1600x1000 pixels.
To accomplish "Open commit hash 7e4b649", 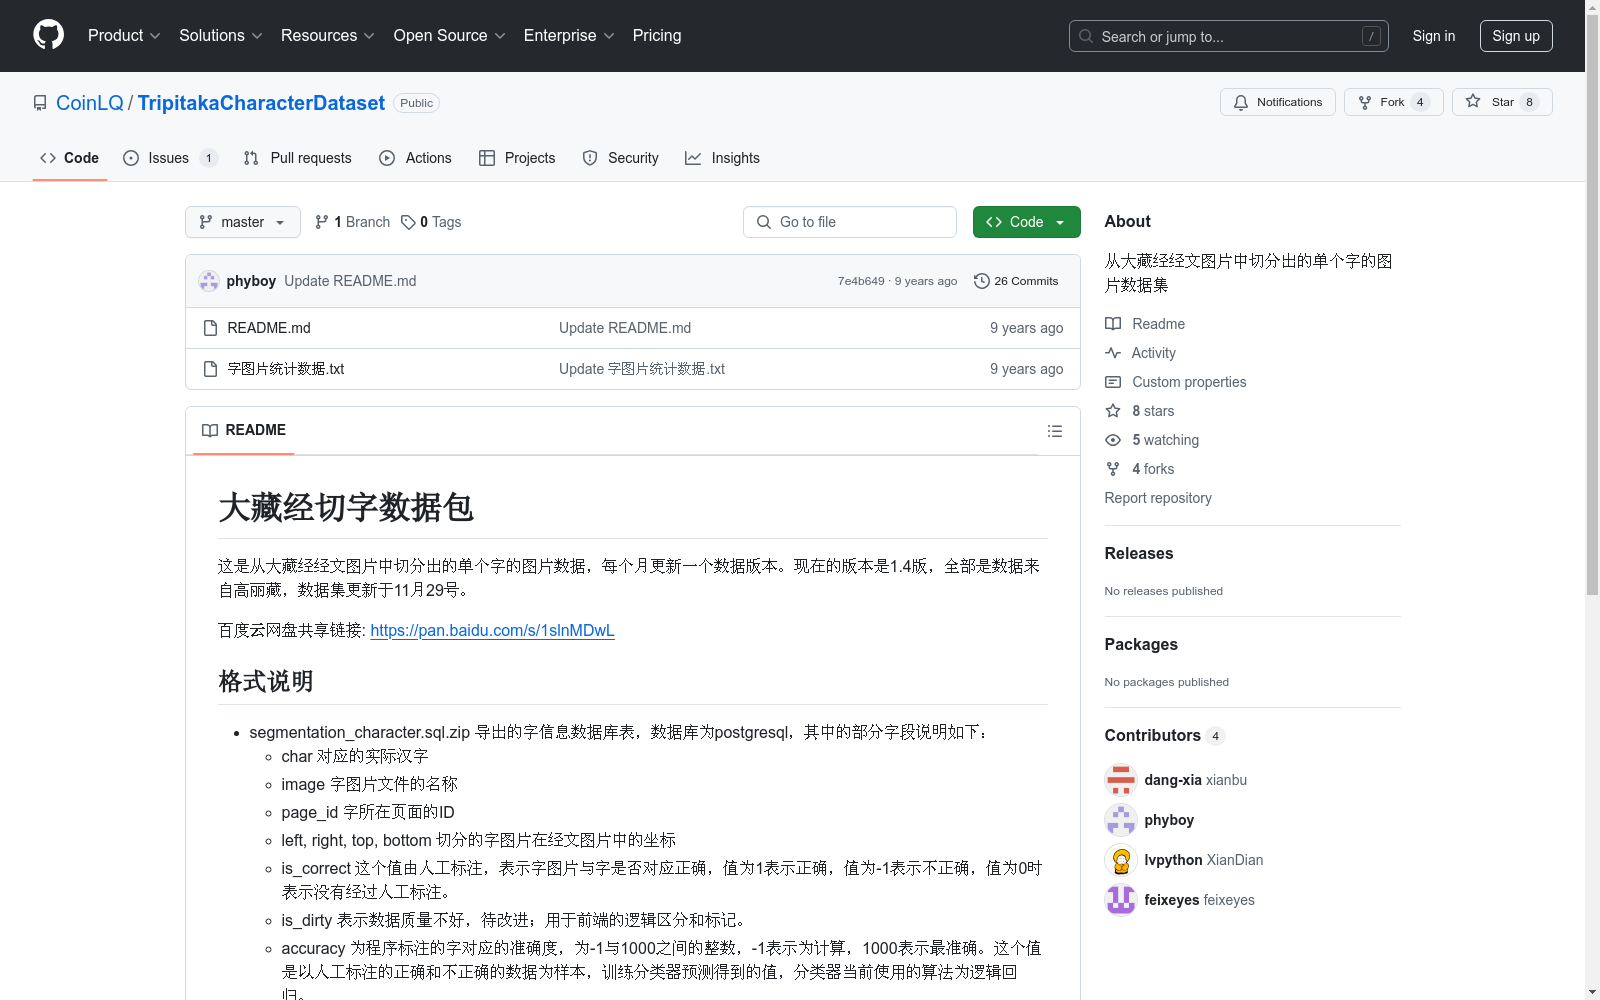I will (x=861, y=281).
